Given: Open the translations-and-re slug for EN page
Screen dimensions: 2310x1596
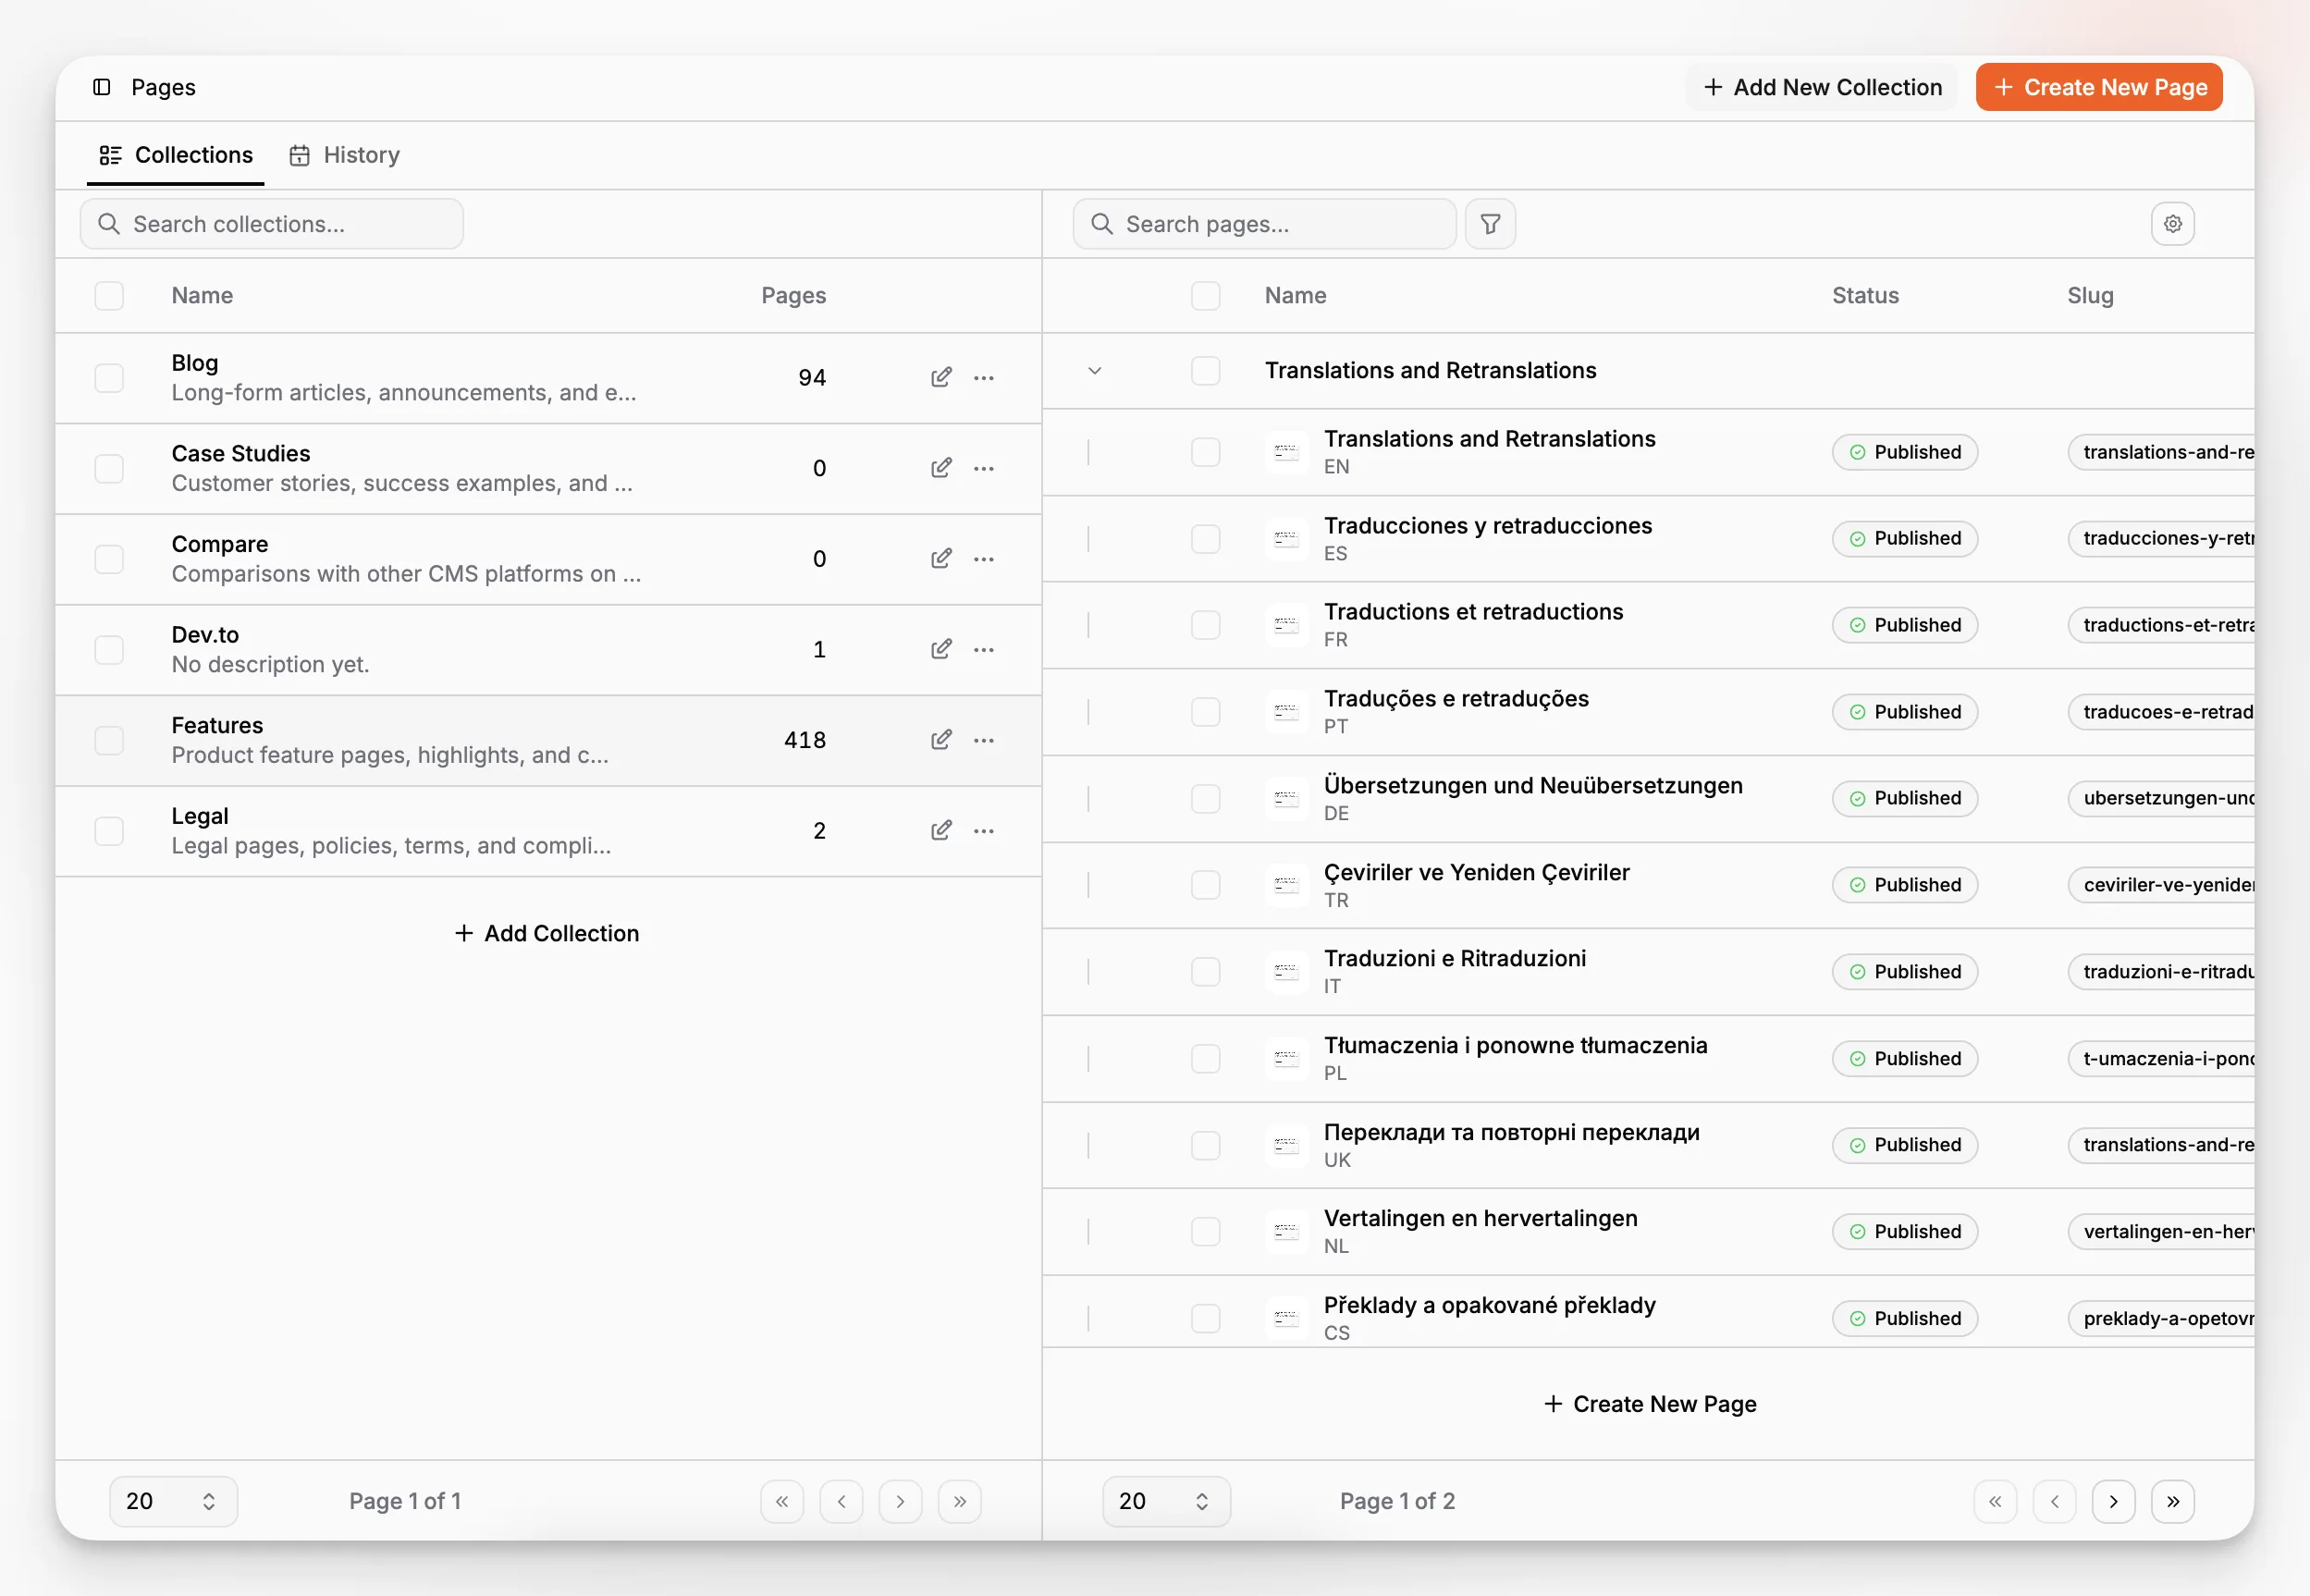Looking at the screenshot, I should [2162, 452].
